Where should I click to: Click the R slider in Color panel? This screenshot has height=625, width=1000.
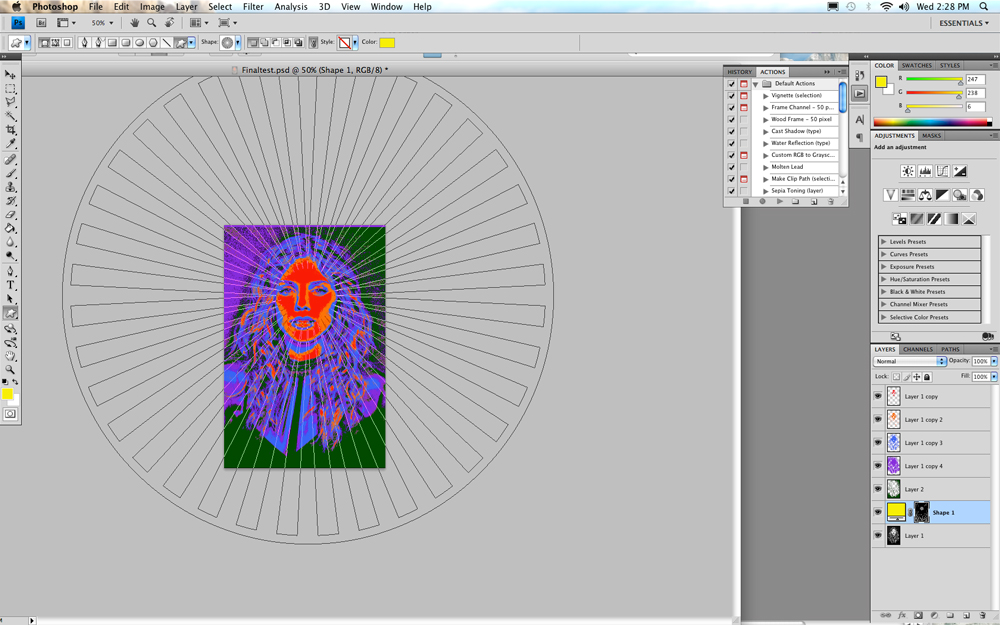click(x=934, y=79)
